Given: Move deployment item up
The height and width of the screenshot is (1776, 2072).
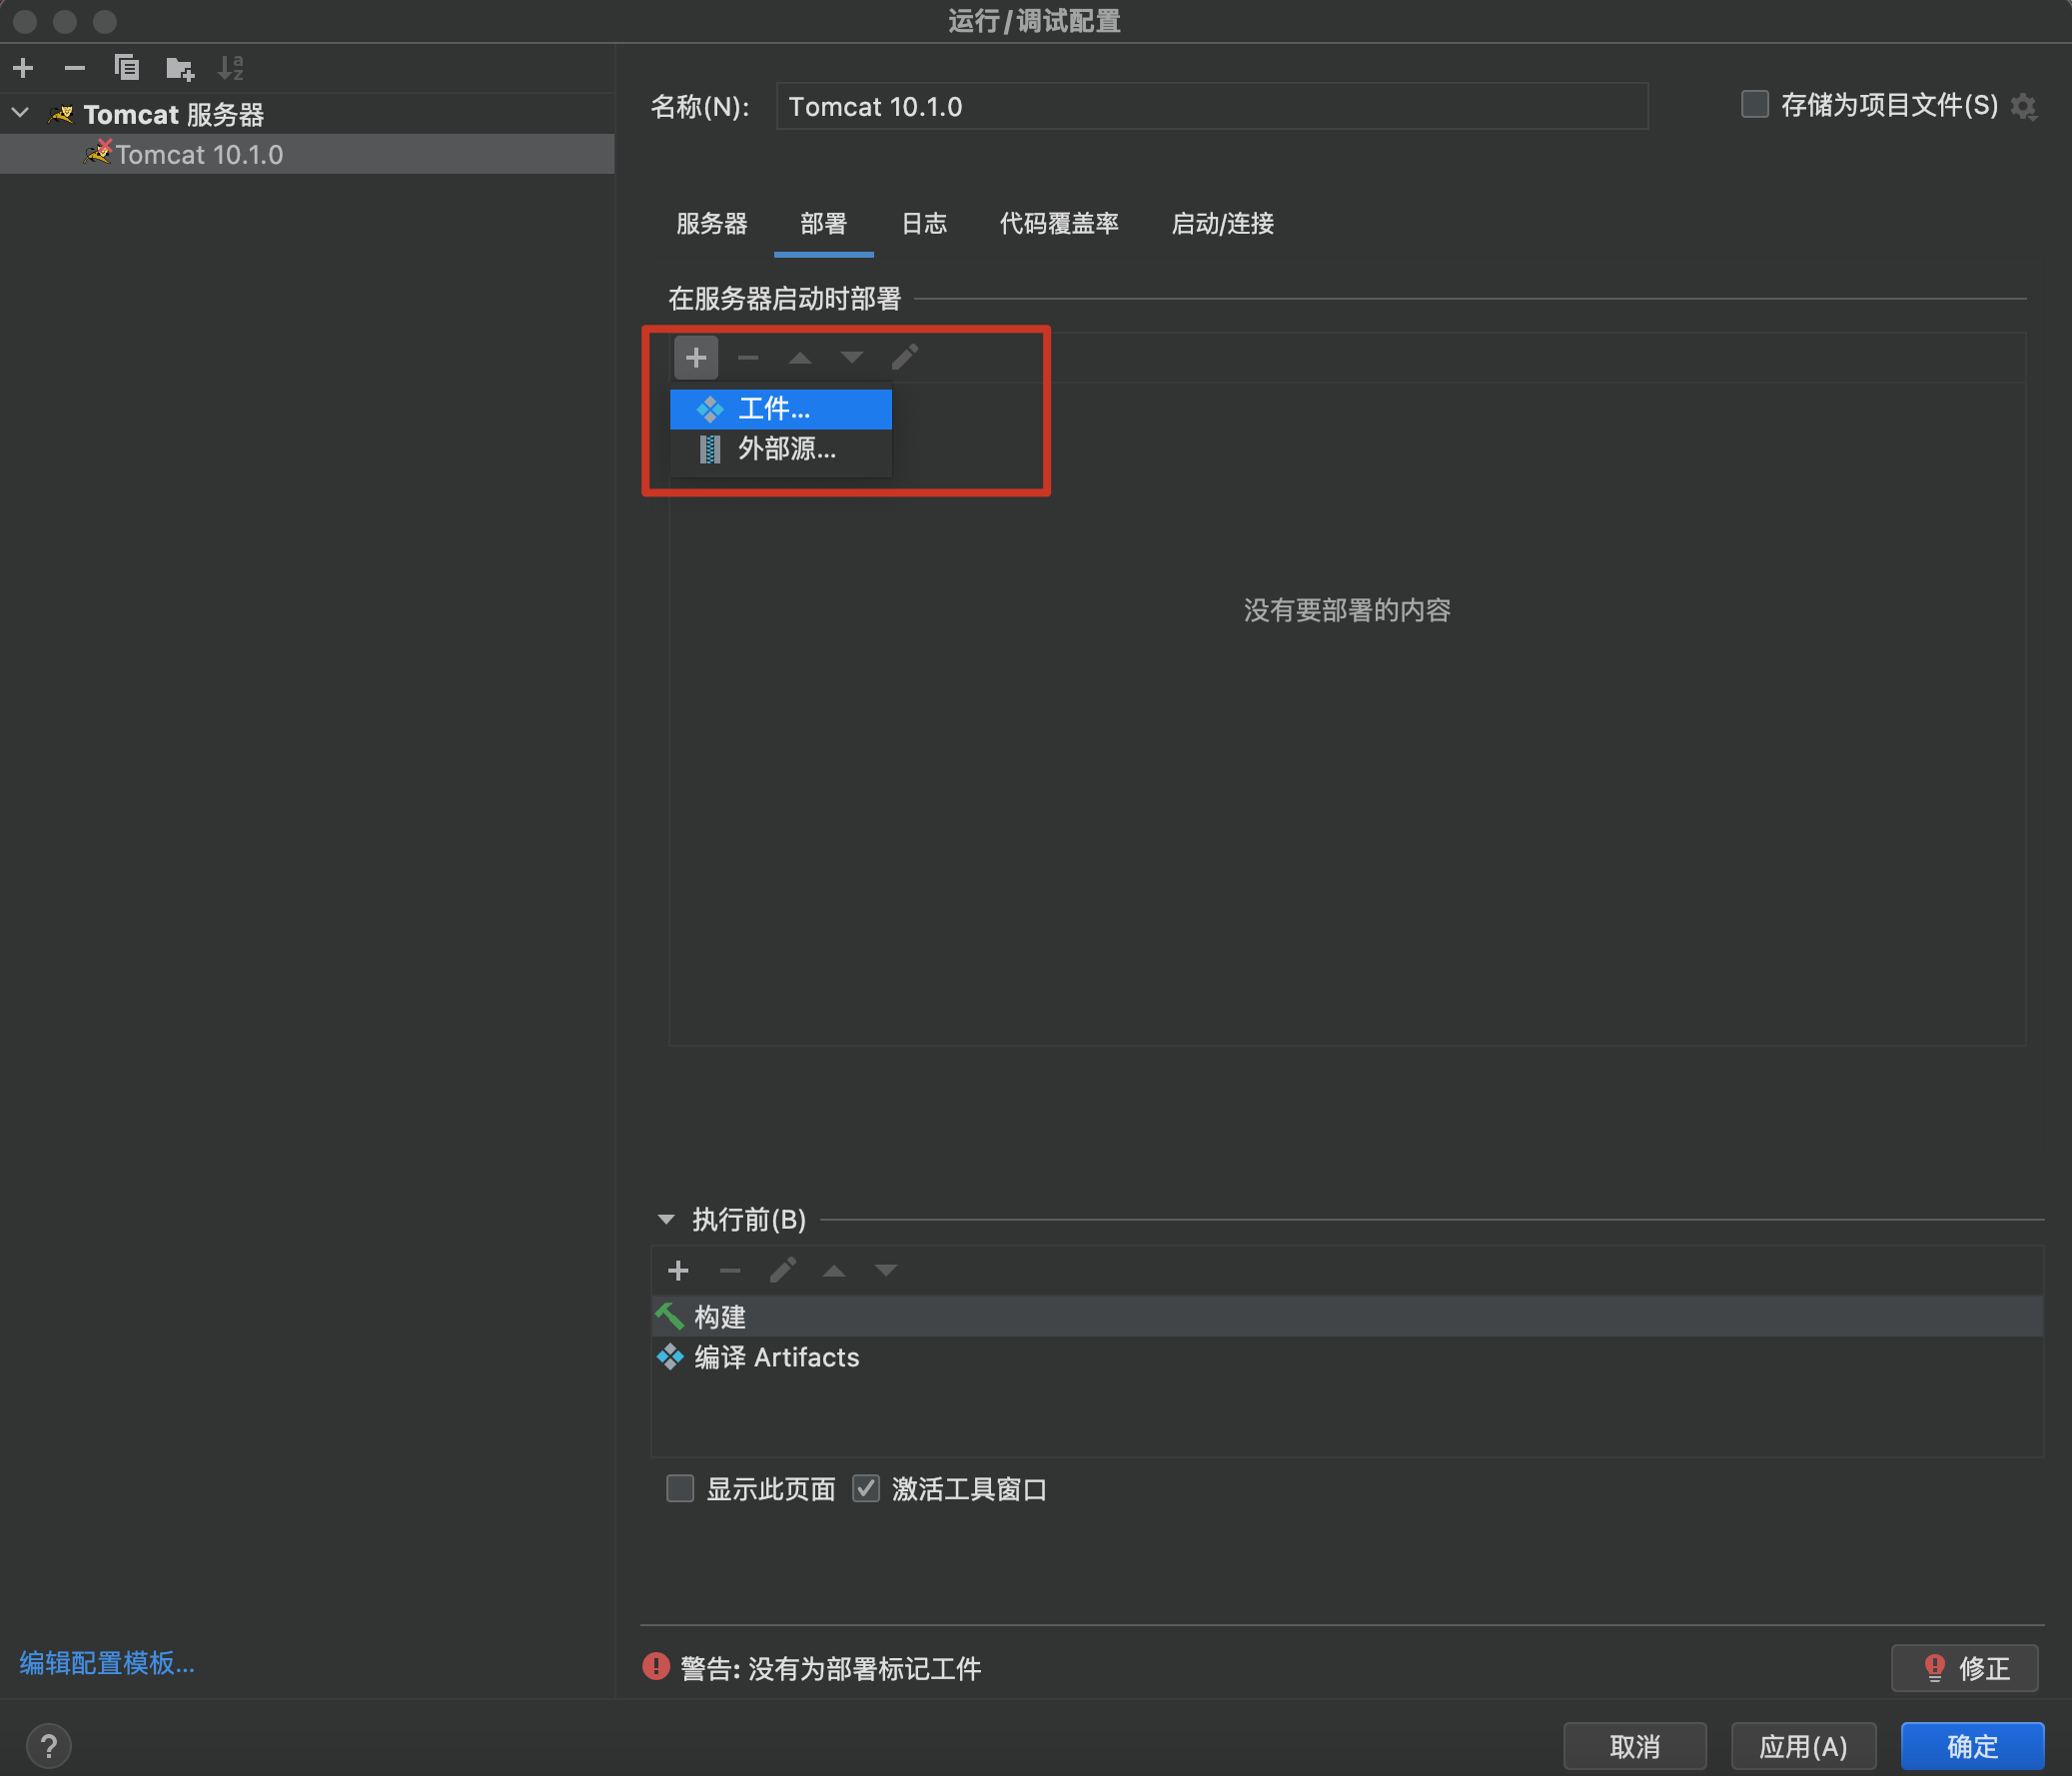Looking at the screenshot, I should pyautogui.click(x=800, y=357).
